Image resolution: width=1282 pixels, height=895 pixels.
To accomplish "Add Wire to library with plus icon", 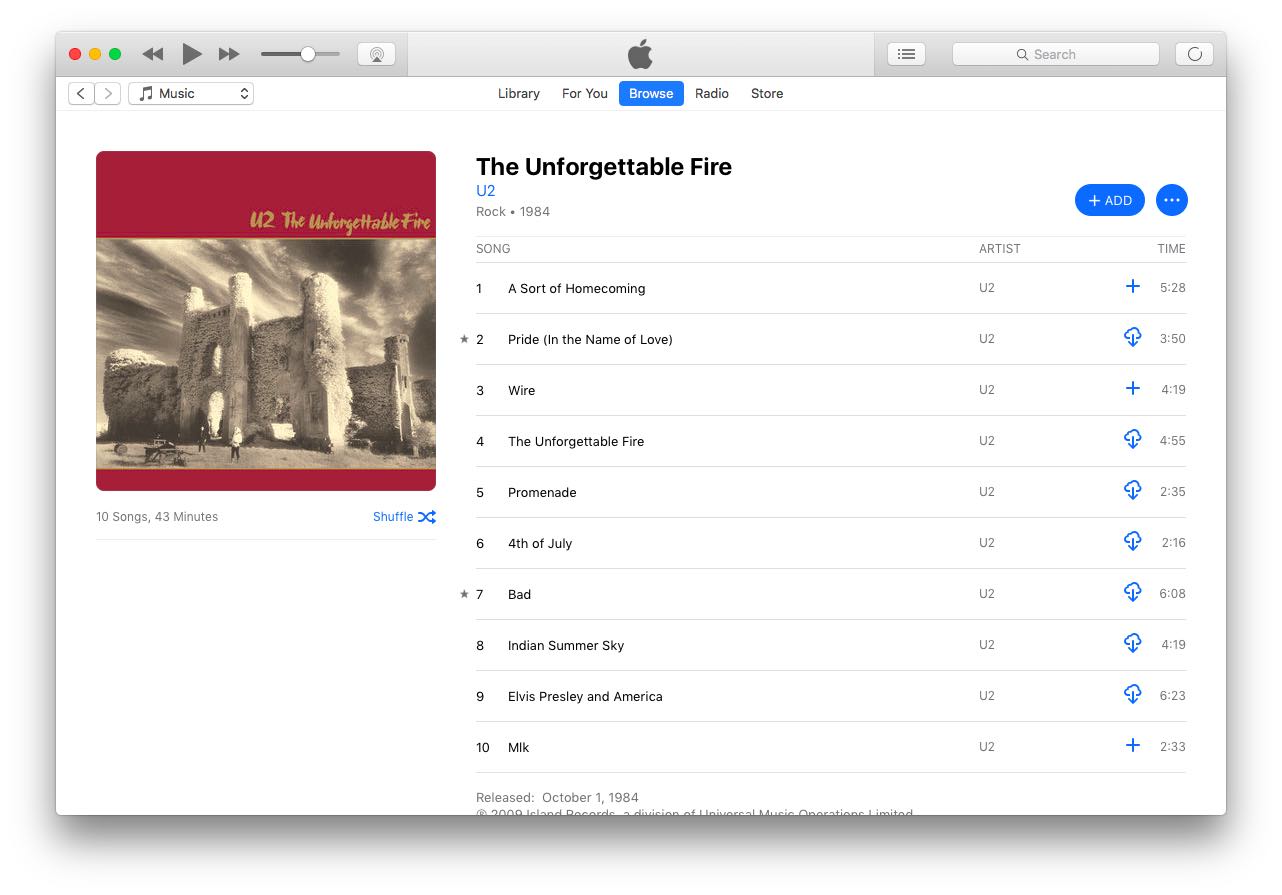I will tap(1132, 389).
